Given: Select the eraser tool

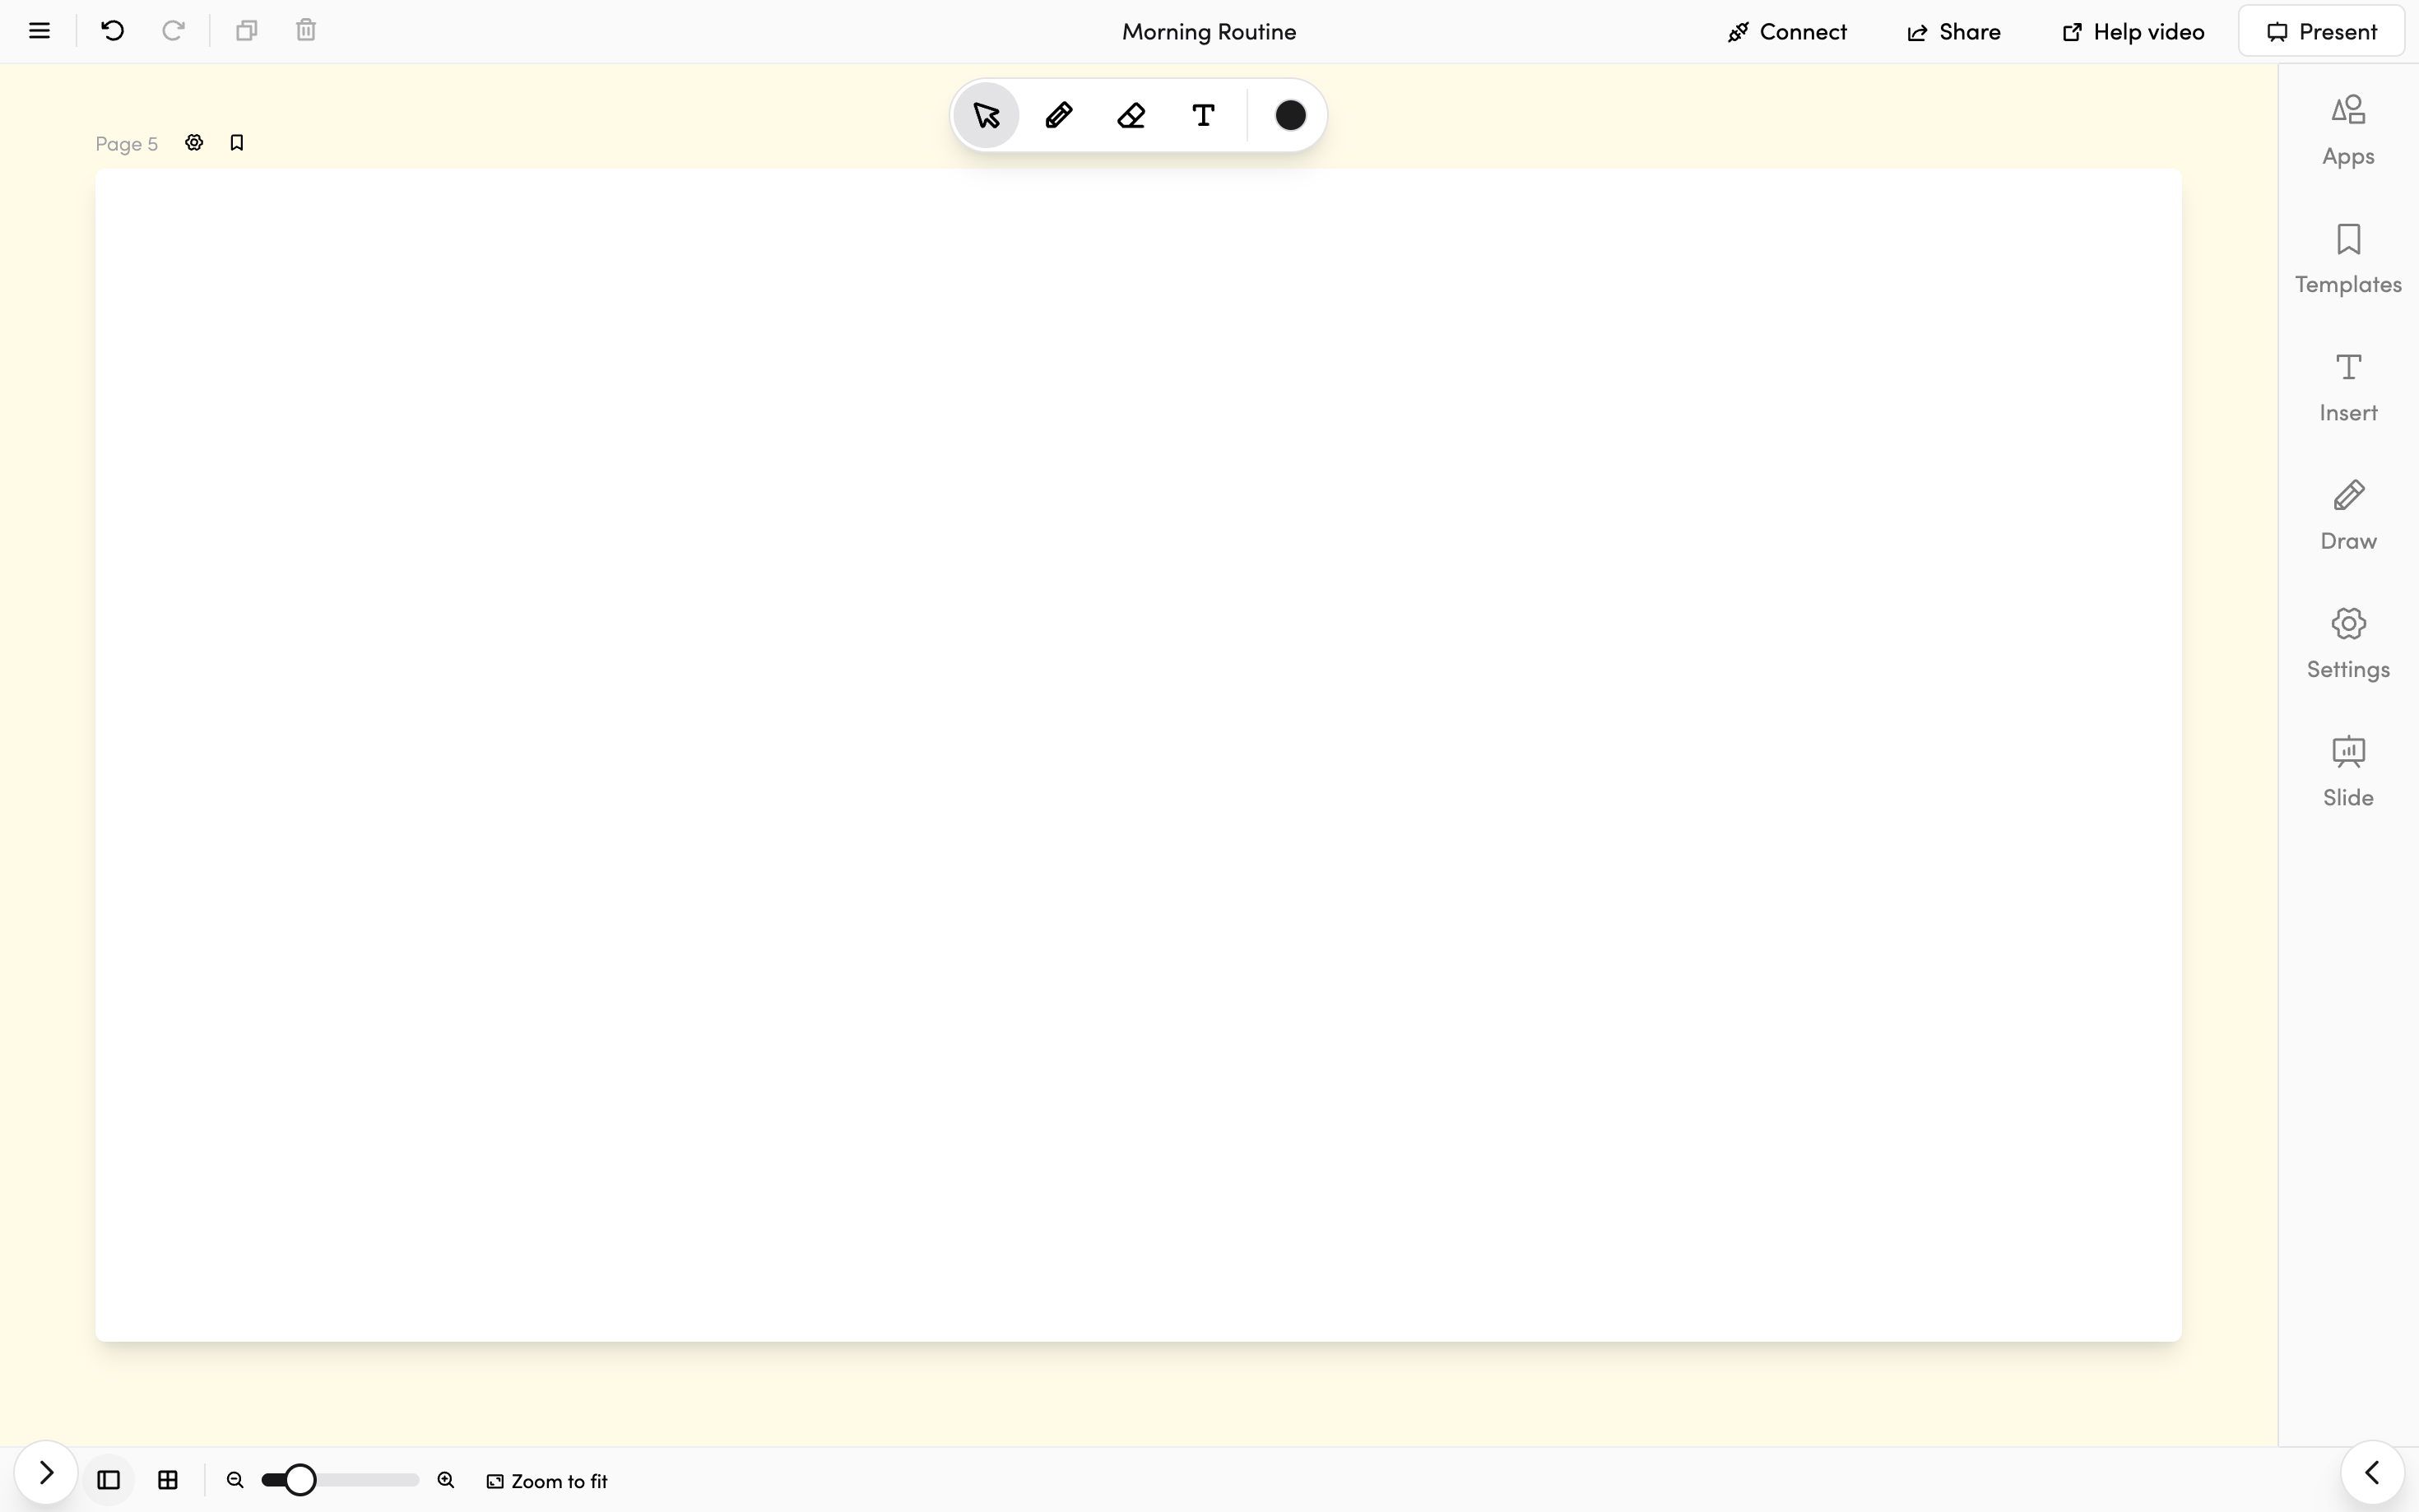Looking at the screenshot, I should pos(1131,116).
